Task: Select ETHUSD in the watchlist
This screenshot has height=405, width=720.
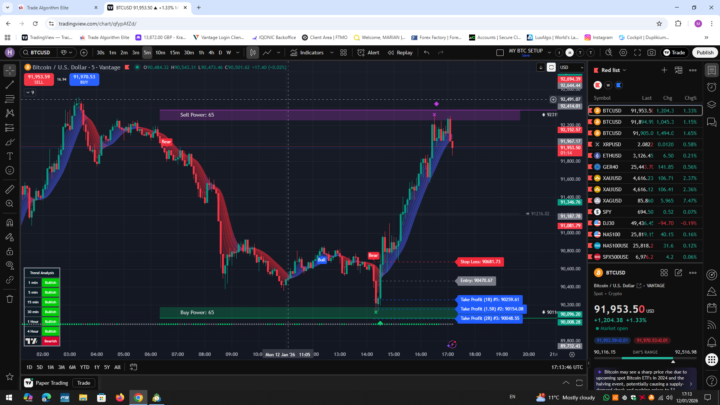Action: [645, 156]
